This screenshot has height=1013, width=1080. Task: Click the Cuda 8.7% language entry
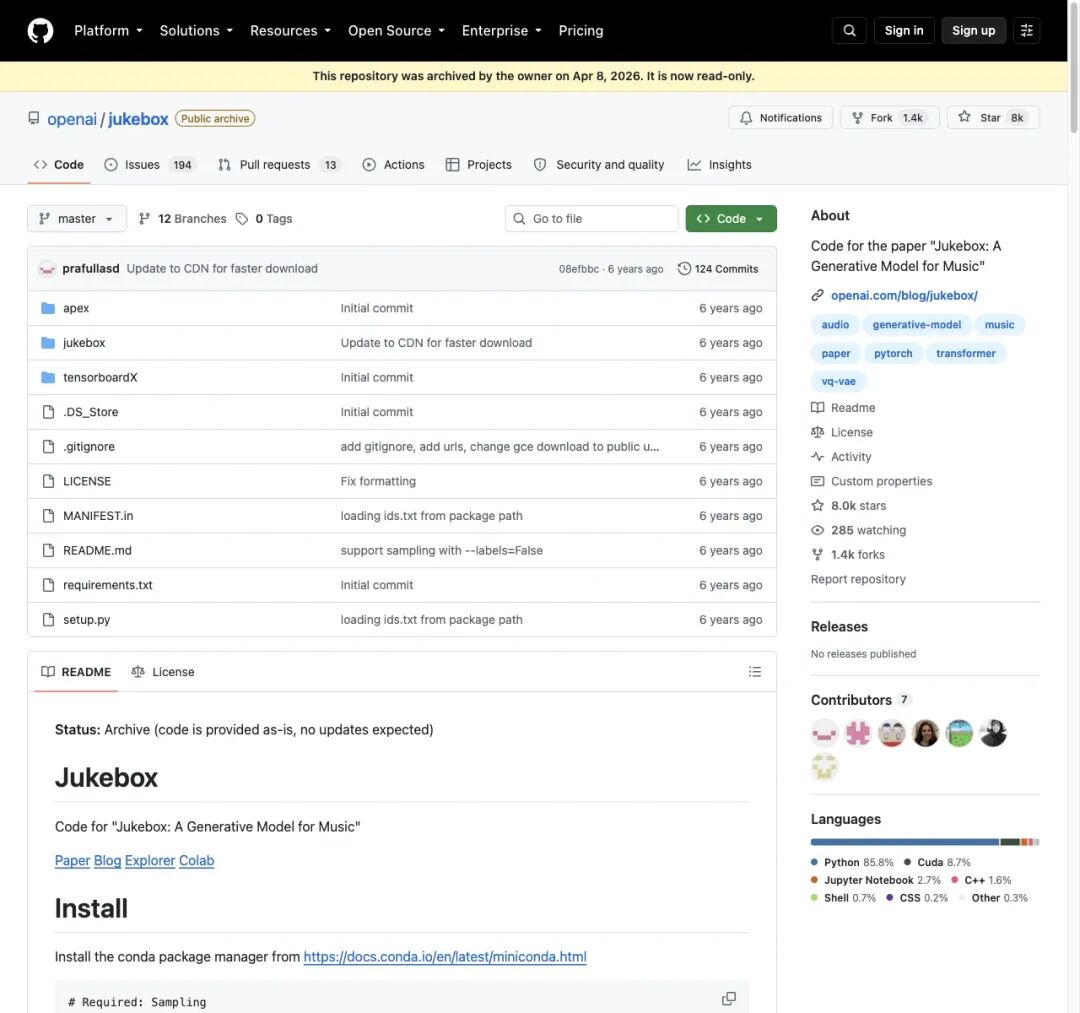pyautogui.click(x=937, y=862)
